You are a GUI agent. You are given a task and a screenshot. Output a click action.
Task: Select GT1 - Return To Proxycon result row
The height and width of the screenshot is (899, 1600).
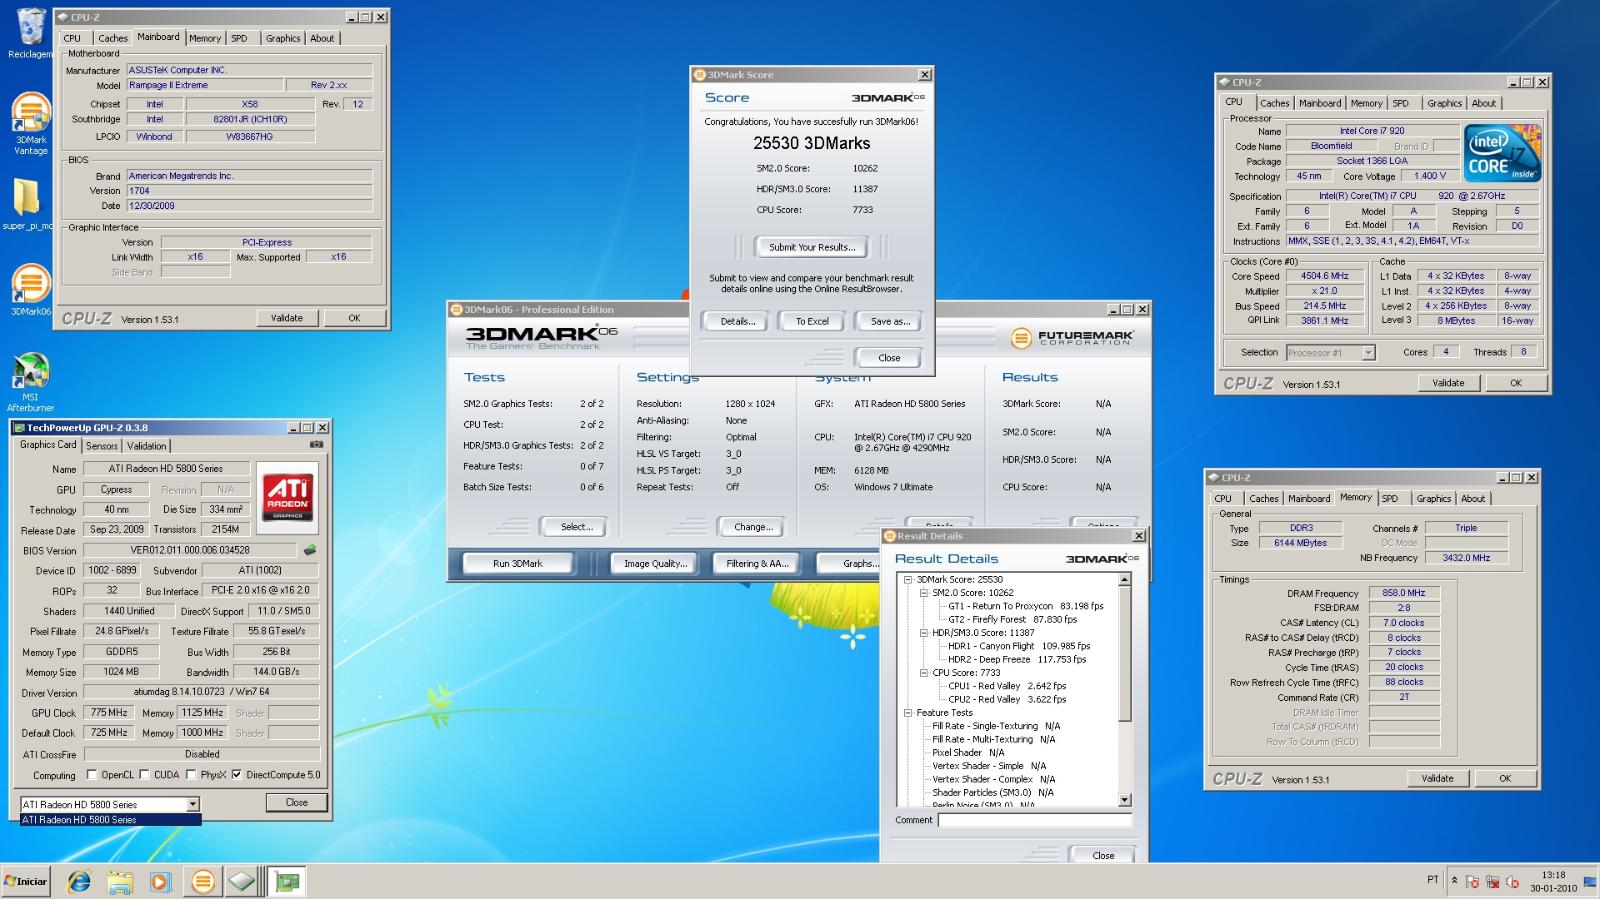point(1026,606)
